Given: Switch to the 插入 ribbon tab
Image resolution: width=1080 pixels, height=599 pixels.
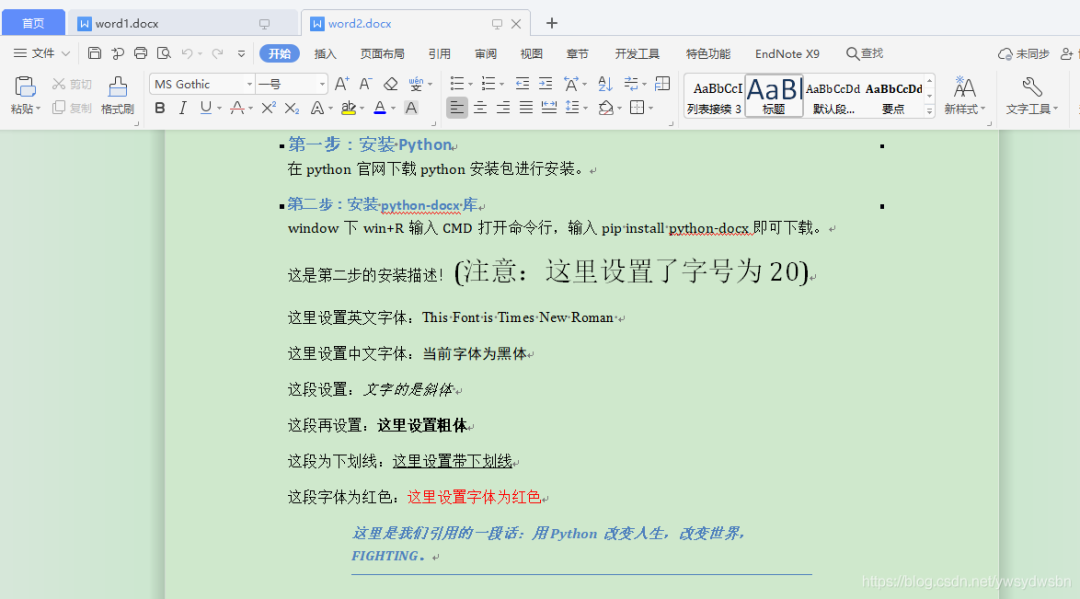Looking at the screenshot, I should click(324, 53).
